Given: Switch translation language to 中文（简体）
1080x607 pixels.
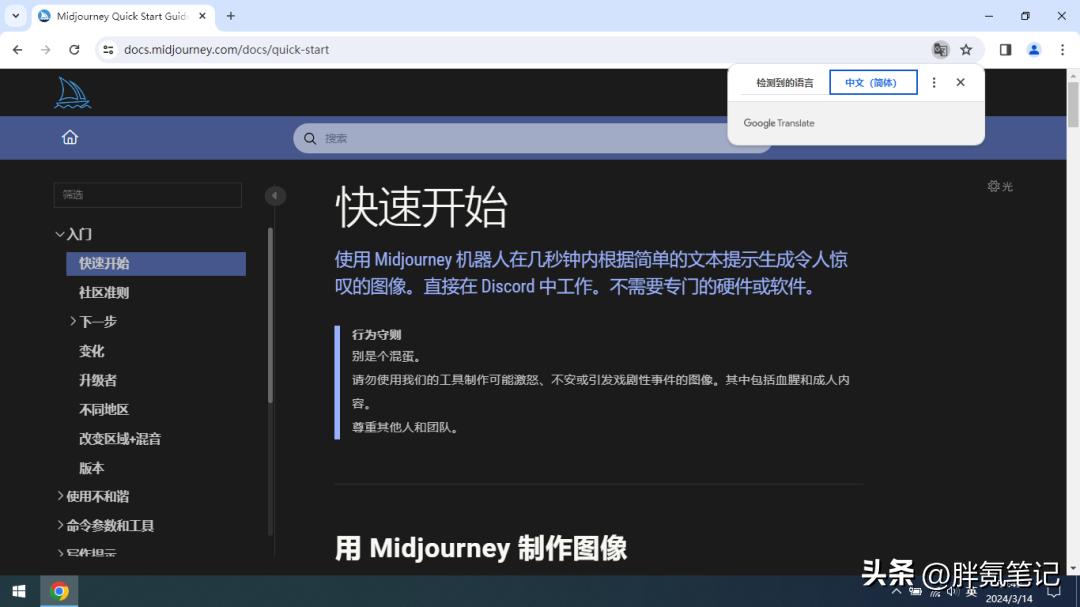Looking at the screenshot, I should tap(872, 82).
